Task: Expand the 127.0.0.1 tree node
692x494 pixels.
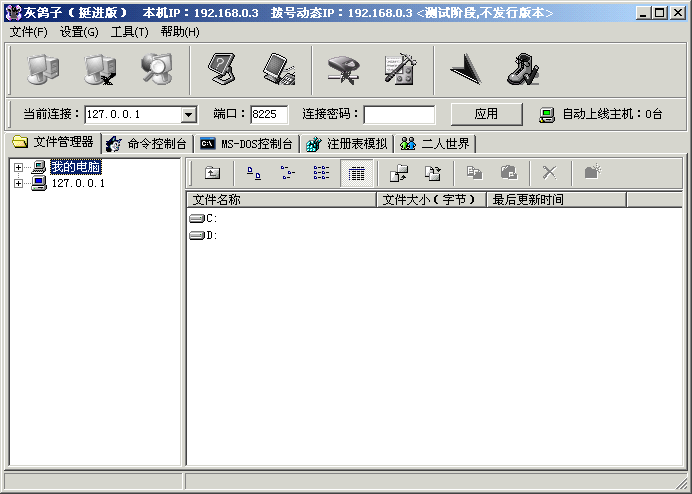Action: click(x=18, y=183)
